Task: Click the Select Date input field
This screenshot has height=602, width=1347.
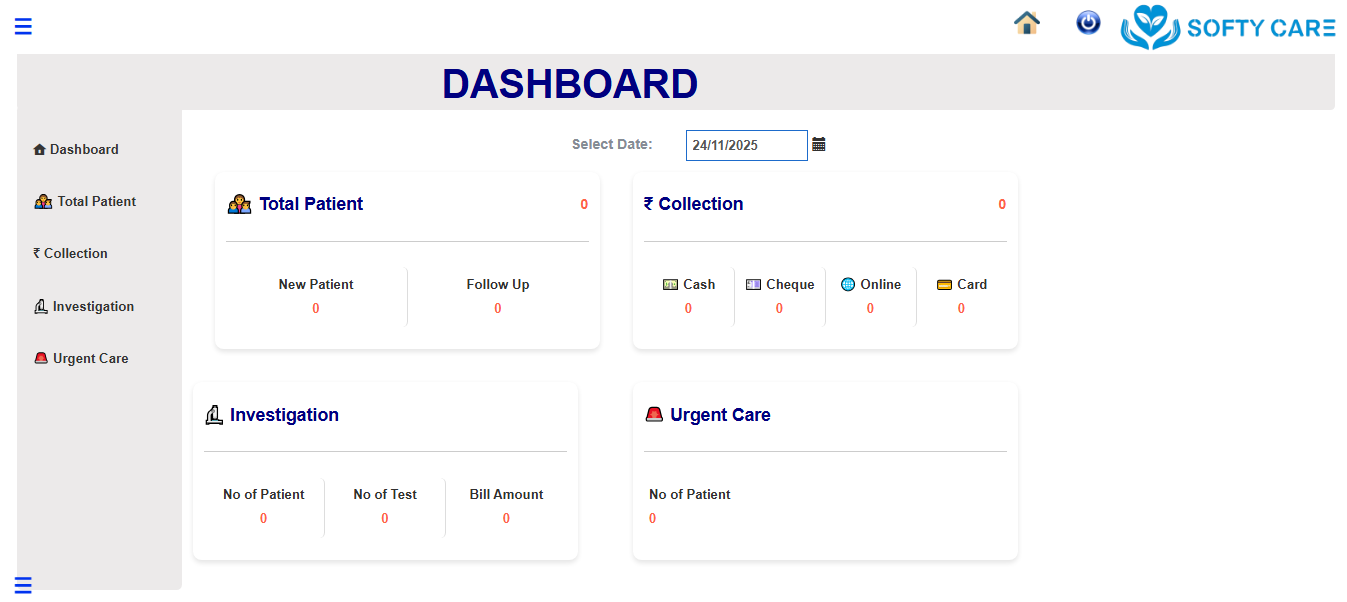Action: pos(747,145)
